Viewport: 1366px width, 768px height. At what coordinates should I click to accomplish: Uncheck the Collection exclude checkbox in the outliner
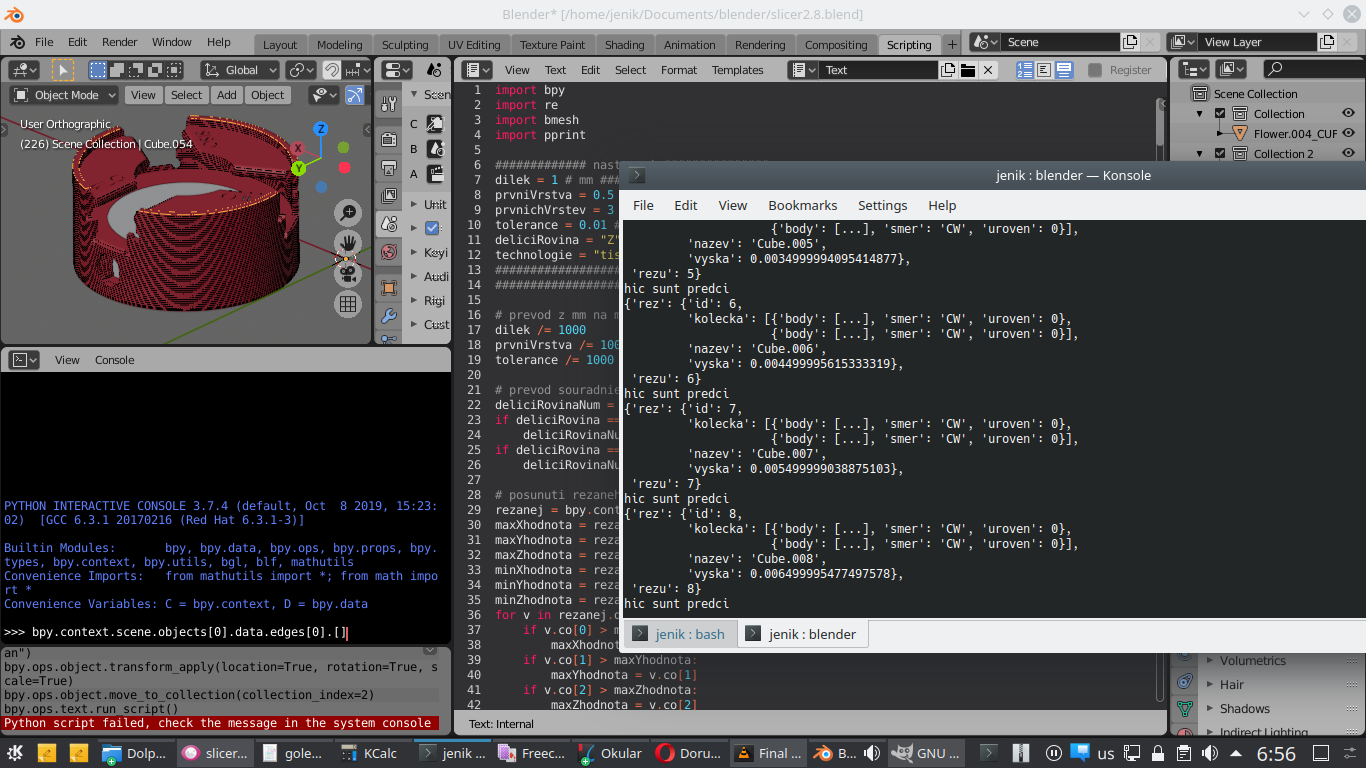(1220, 113)
